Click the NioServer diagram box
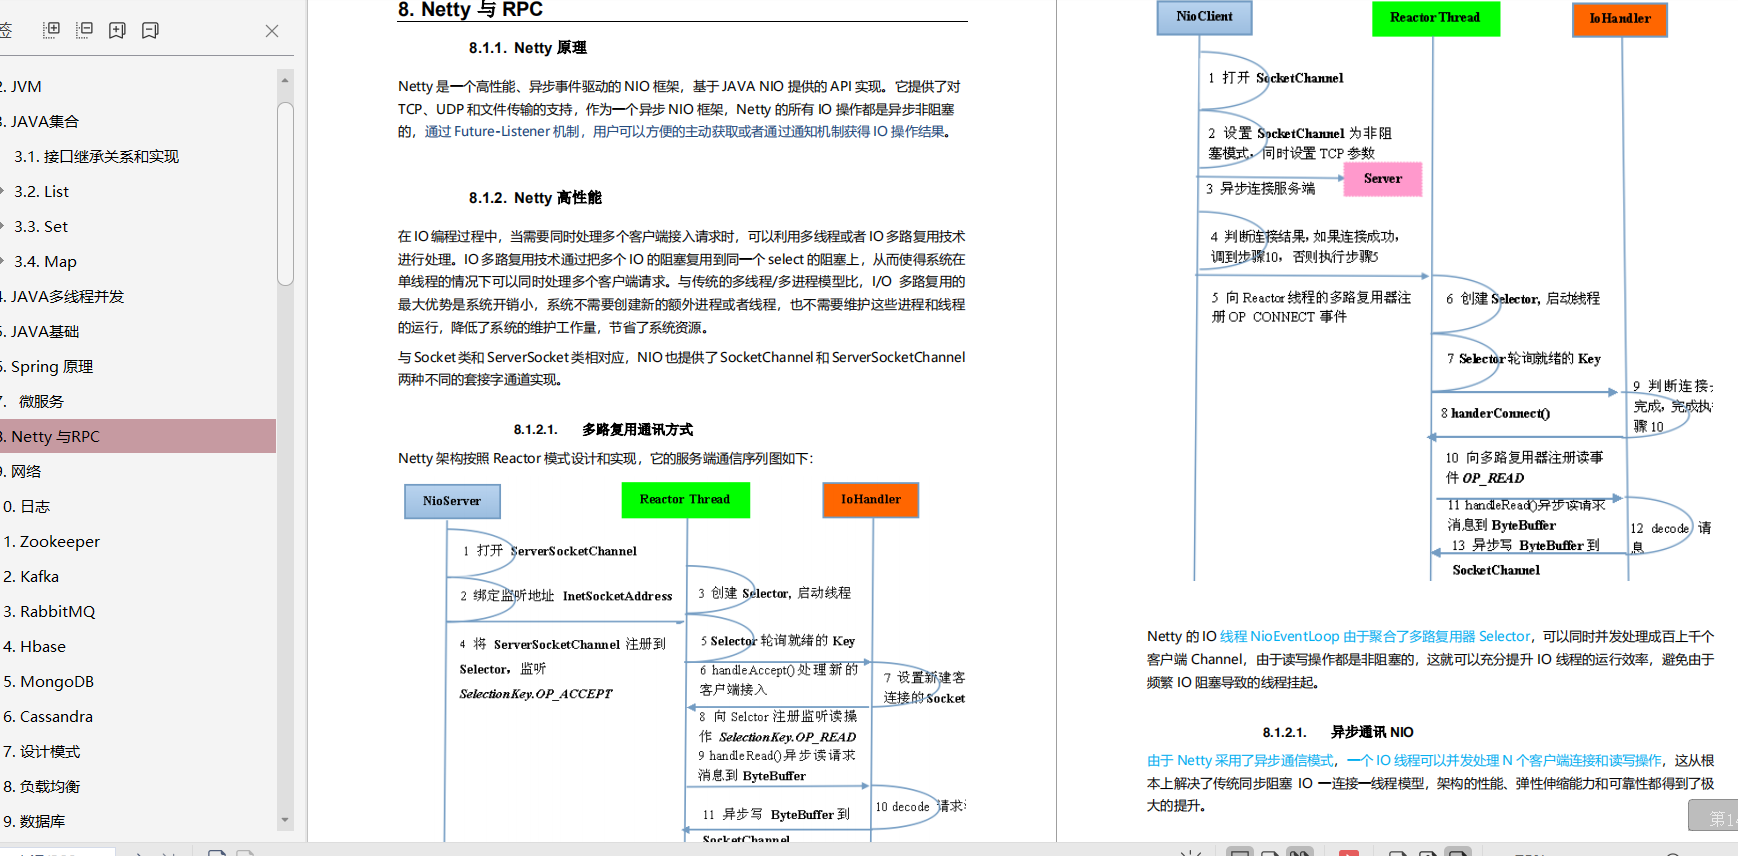 click(452, 501)
